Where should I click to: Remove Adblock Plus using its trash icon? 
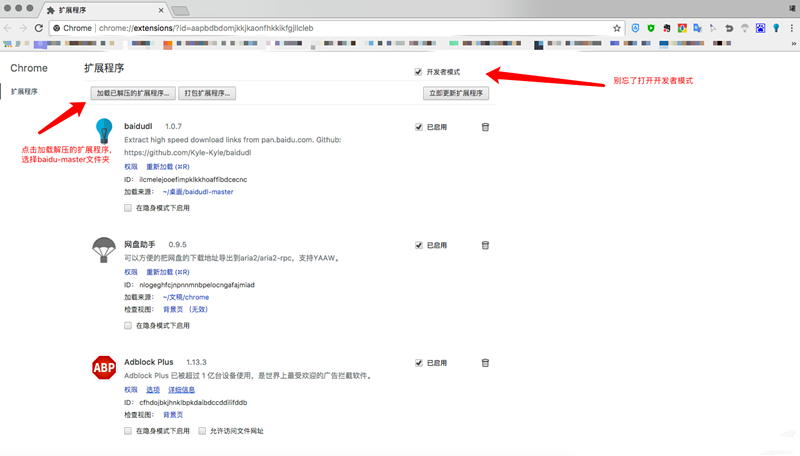pos(485,363)
